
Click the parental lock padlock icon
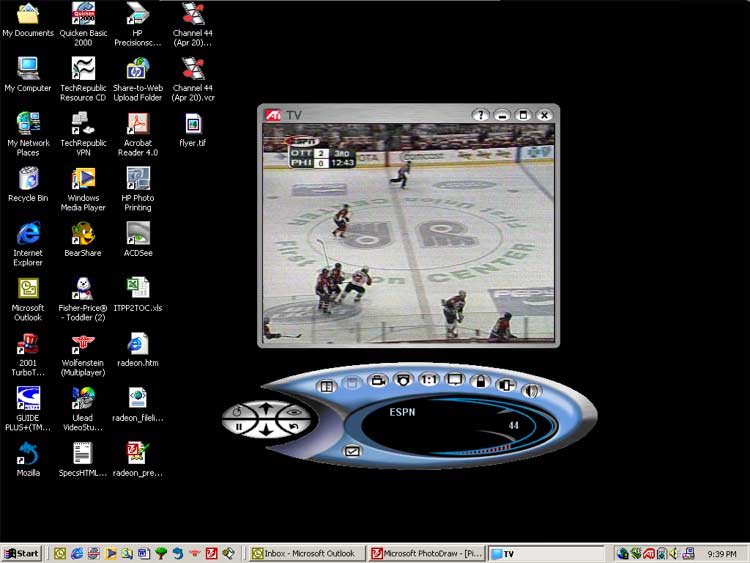coord(480,381)
